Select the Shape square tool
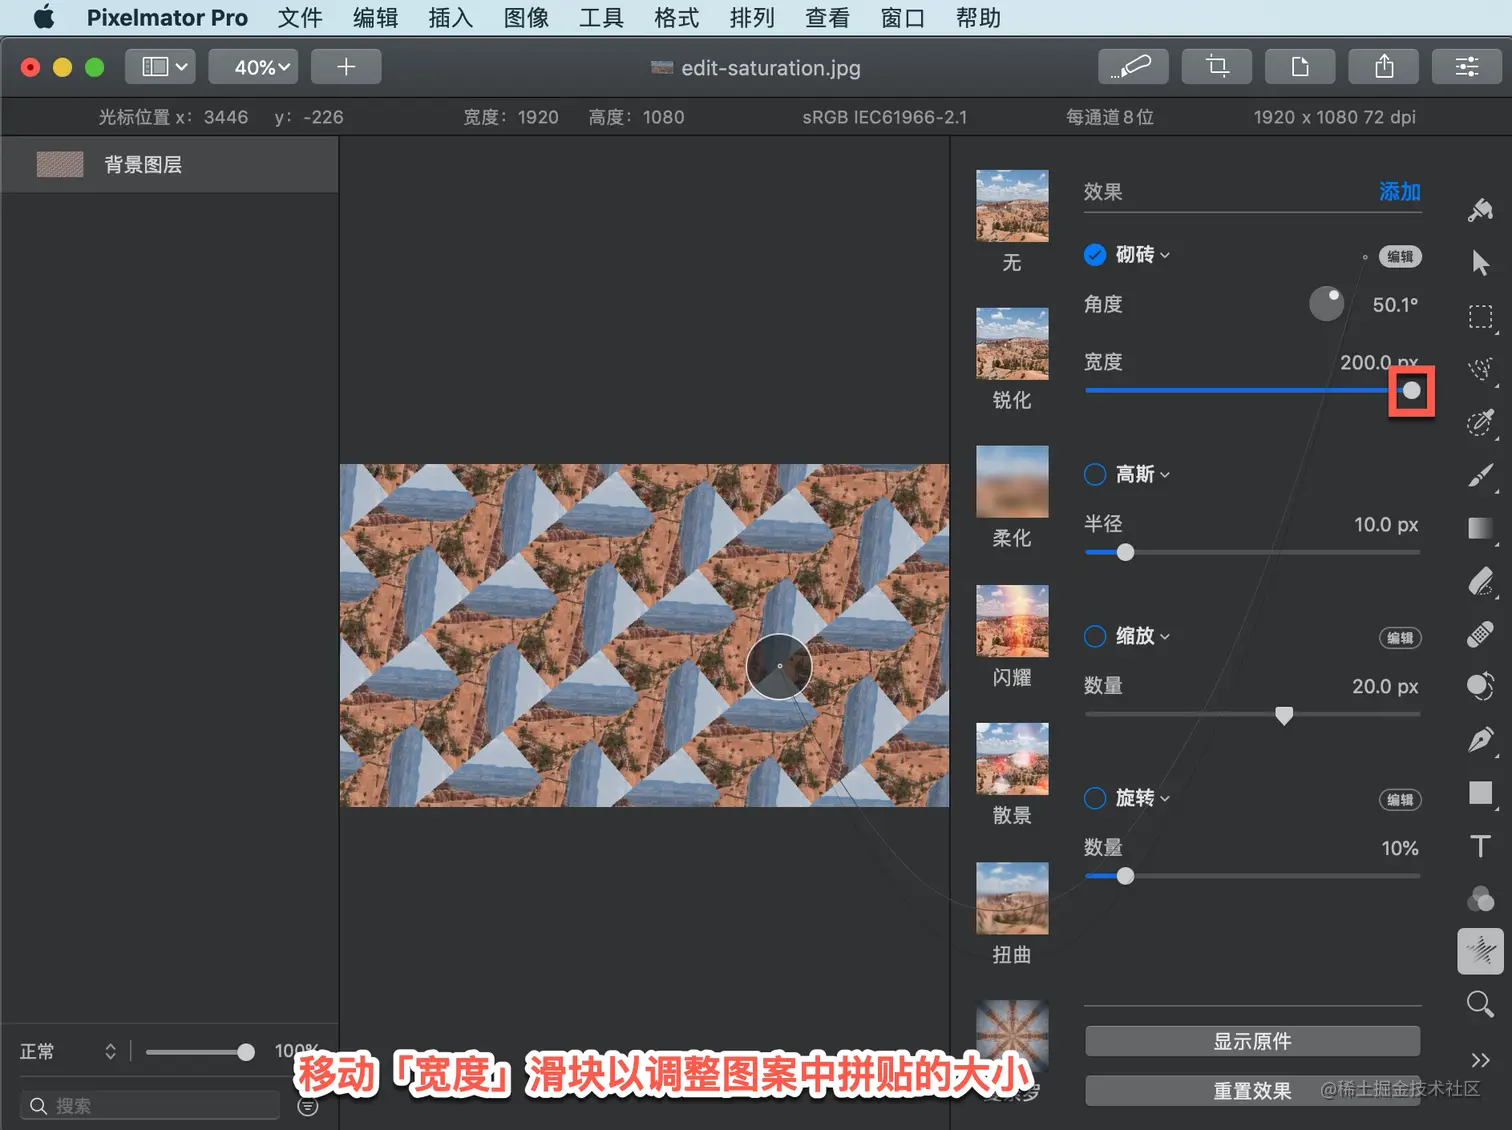Screen dimensions: 1512x1130 pos(1480,793)
